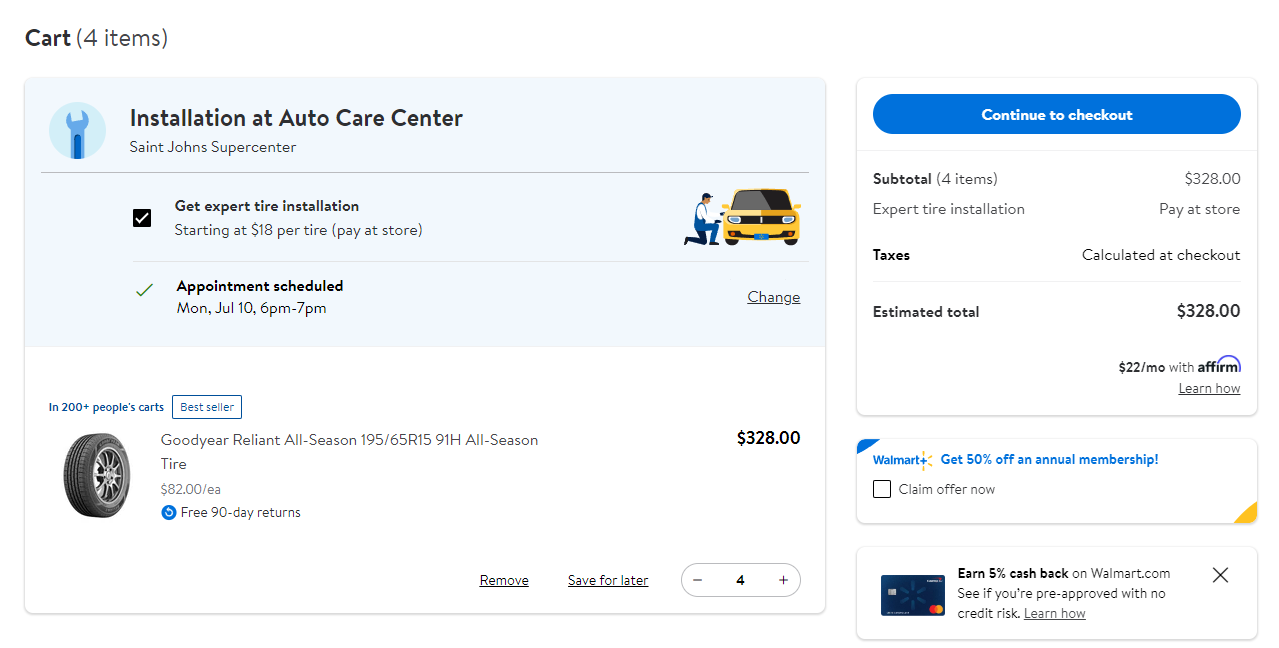The height and width of the screenshot is (648, 1279).
Task: Dismiss the cash back banner
Action: [x=1220, y=575]
